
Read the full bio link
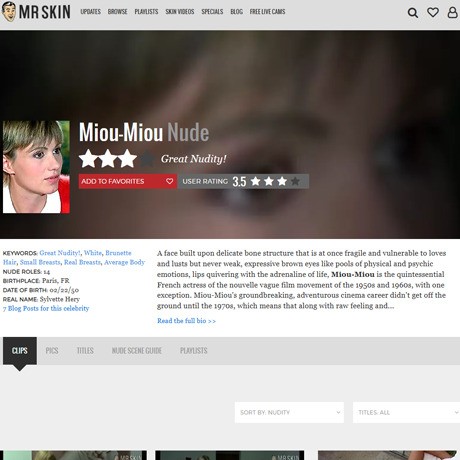click(x=186, y=321)
